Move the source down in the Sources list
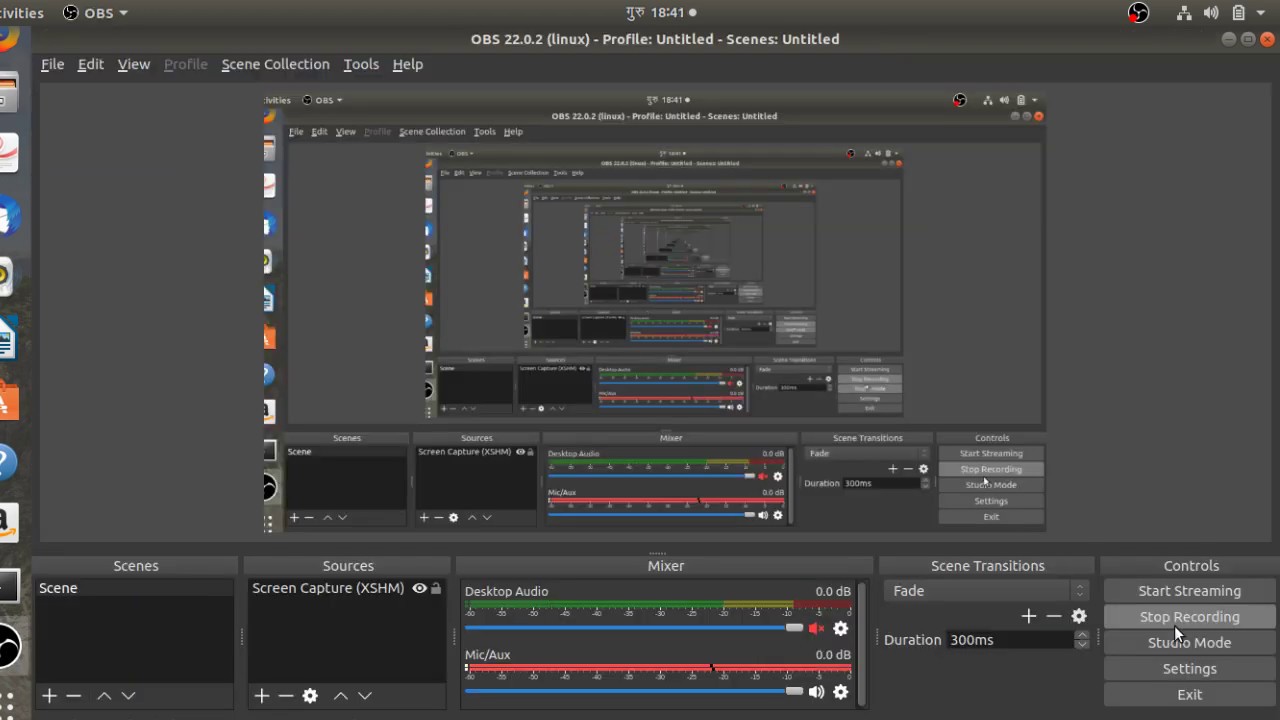The height and width of the screenshot is (720, 1280). click(365, 695)
